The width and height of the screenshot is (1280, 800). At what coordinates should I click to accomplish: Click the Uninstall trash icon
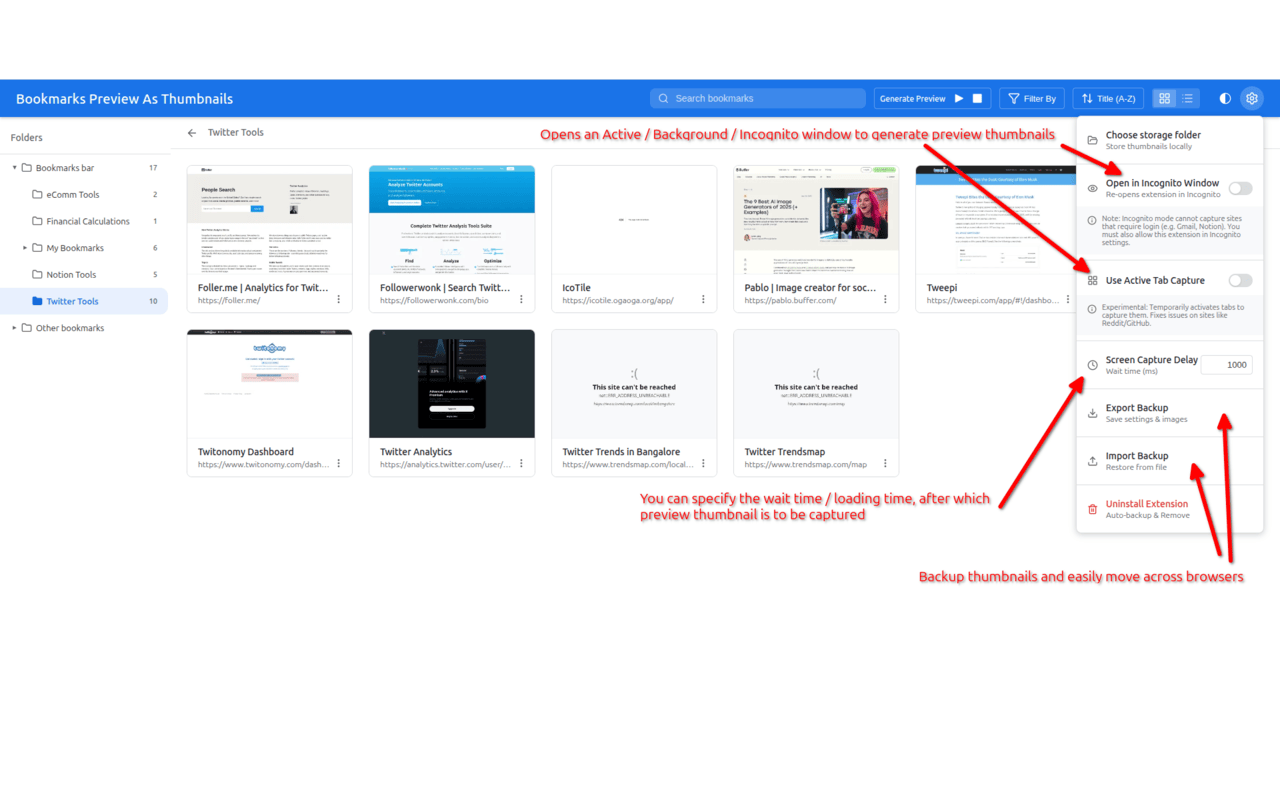(1092, 509)
